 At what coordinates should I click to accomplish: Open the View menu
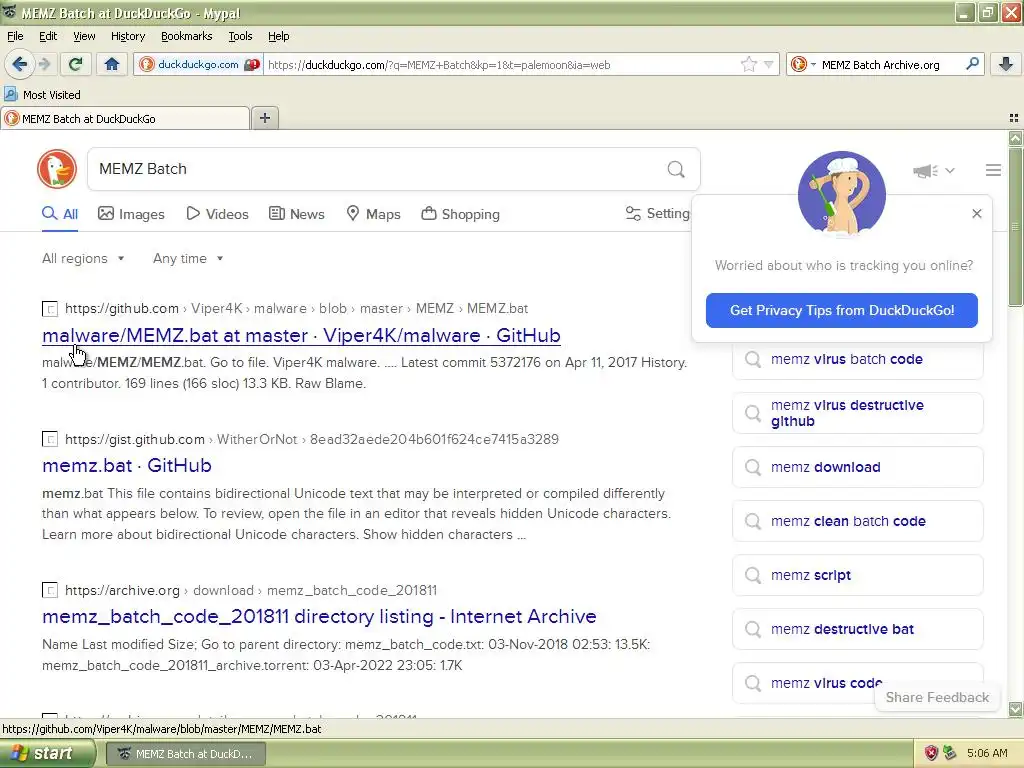(x=84, y=37)
